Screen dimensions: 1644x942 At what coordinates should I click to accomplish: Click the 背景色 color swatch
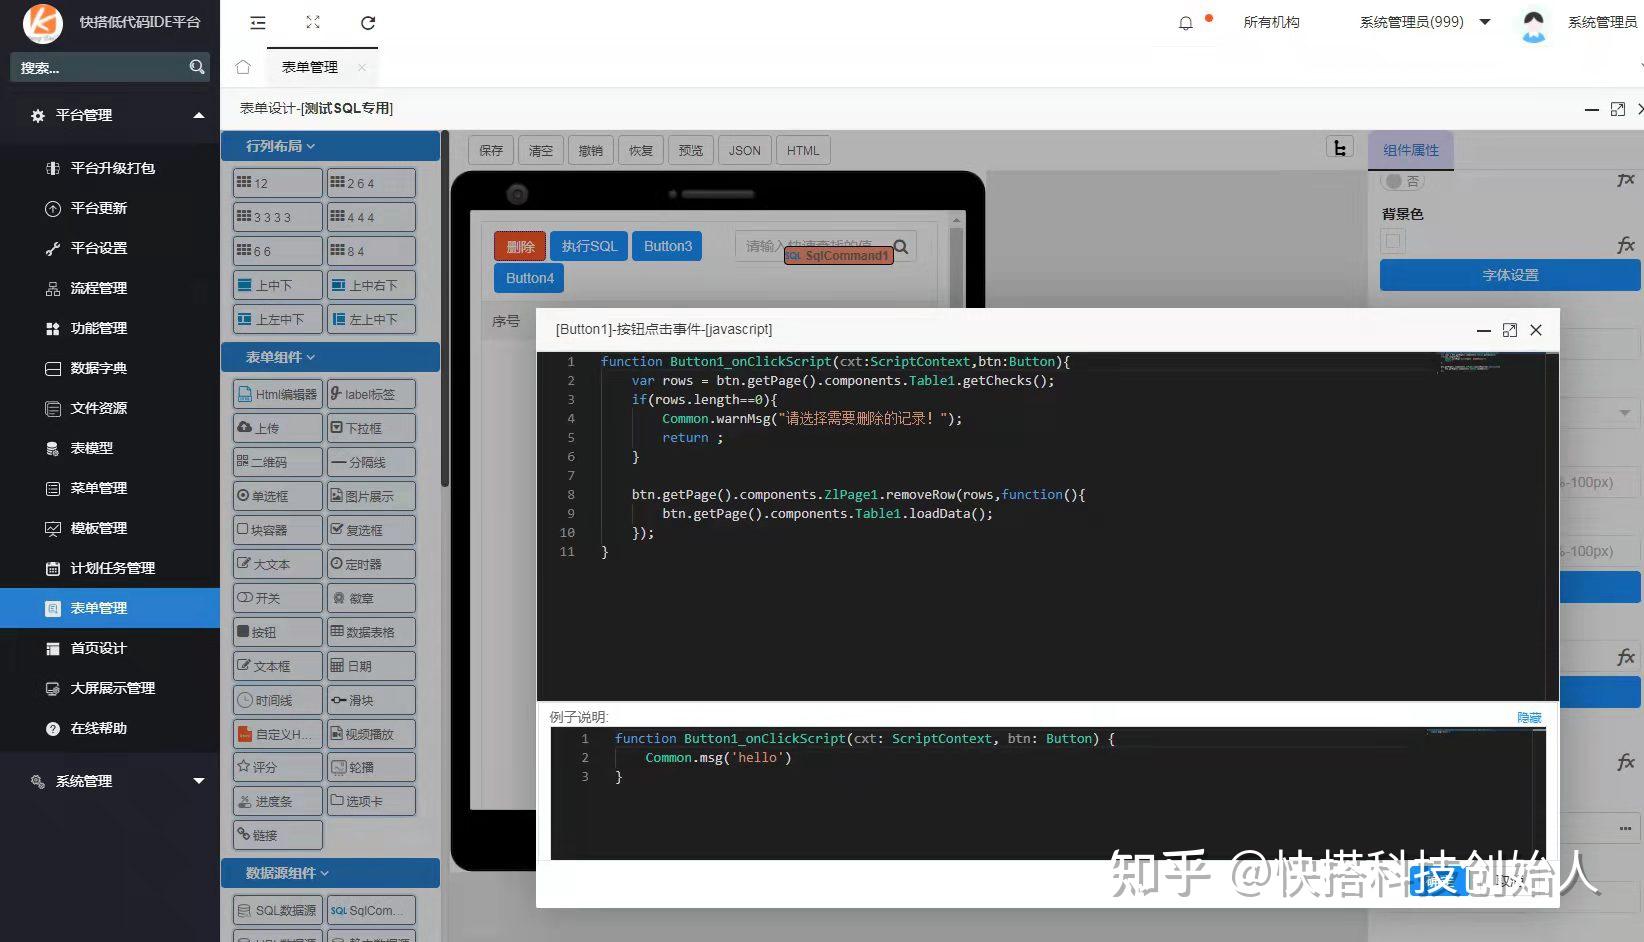click(x=1393, y=241)
